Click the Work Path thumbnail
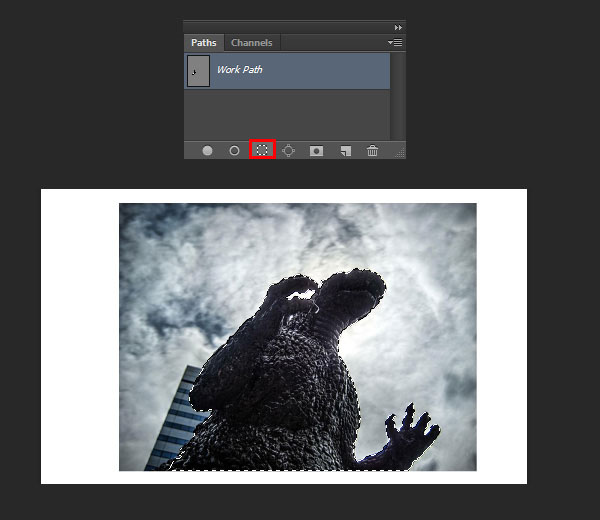Screen dimensions: 600x520 click(198, 71)
